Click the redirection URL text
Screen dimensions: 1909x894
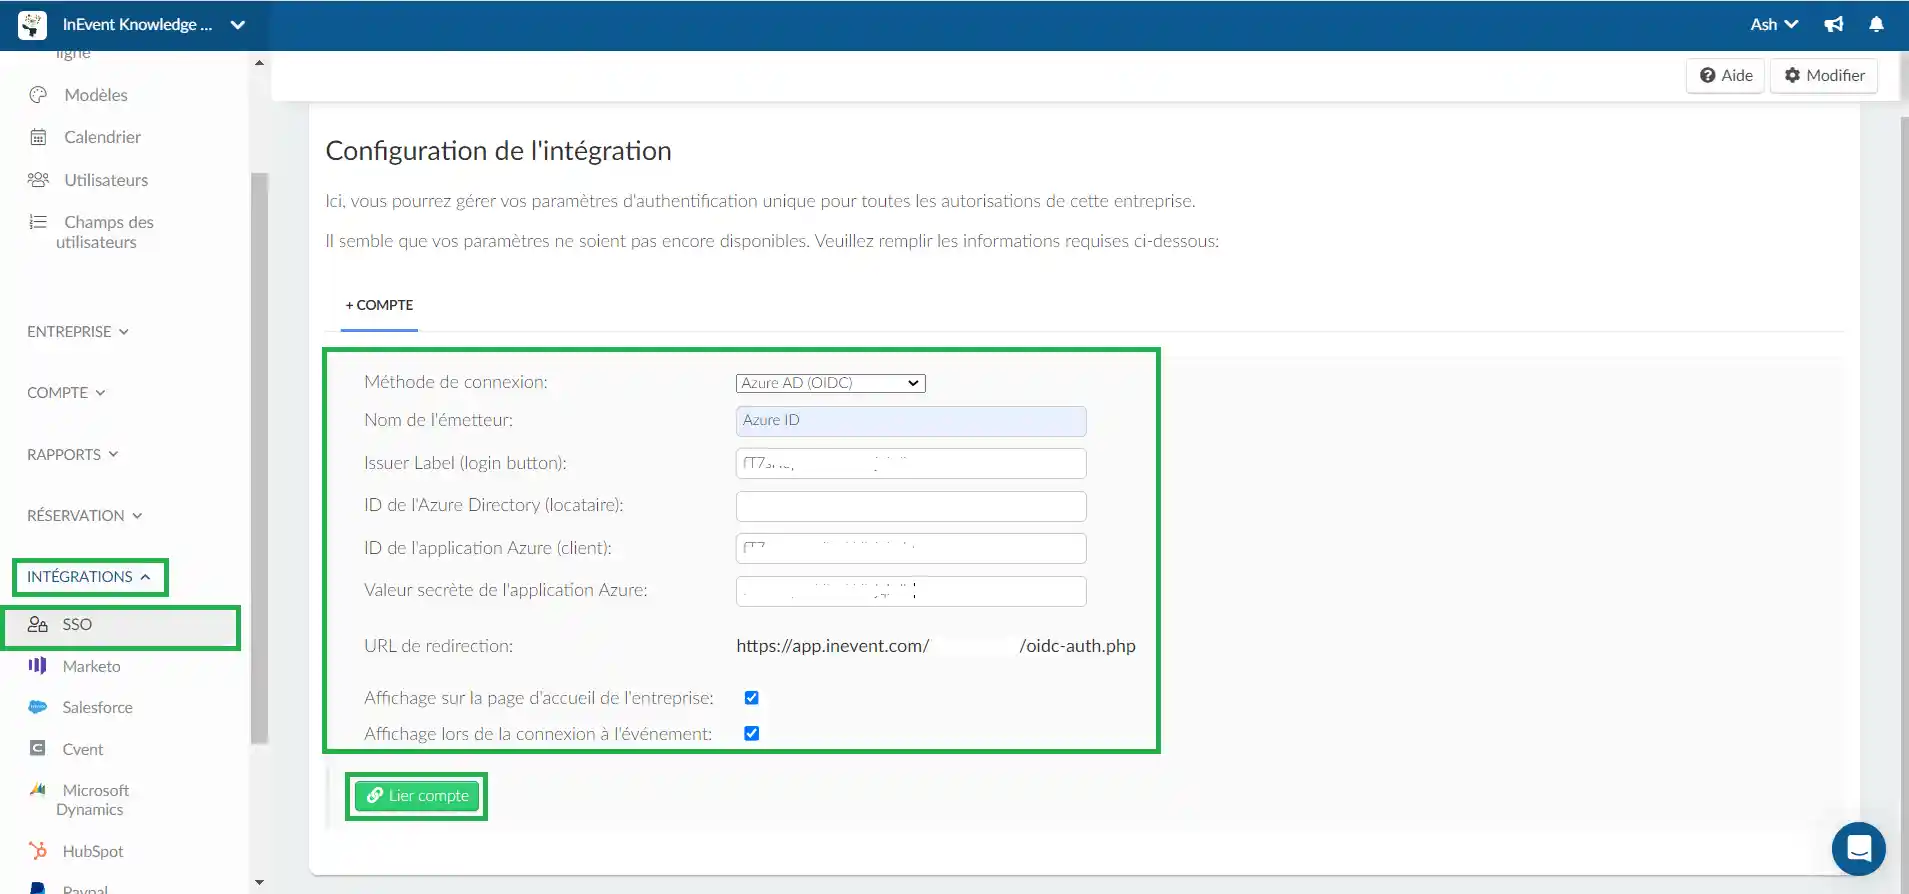[936, 646]
